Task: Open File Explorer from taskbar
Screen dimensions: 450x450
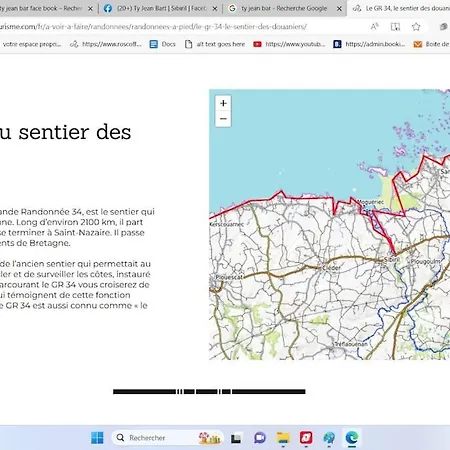Action: point(283,438)
